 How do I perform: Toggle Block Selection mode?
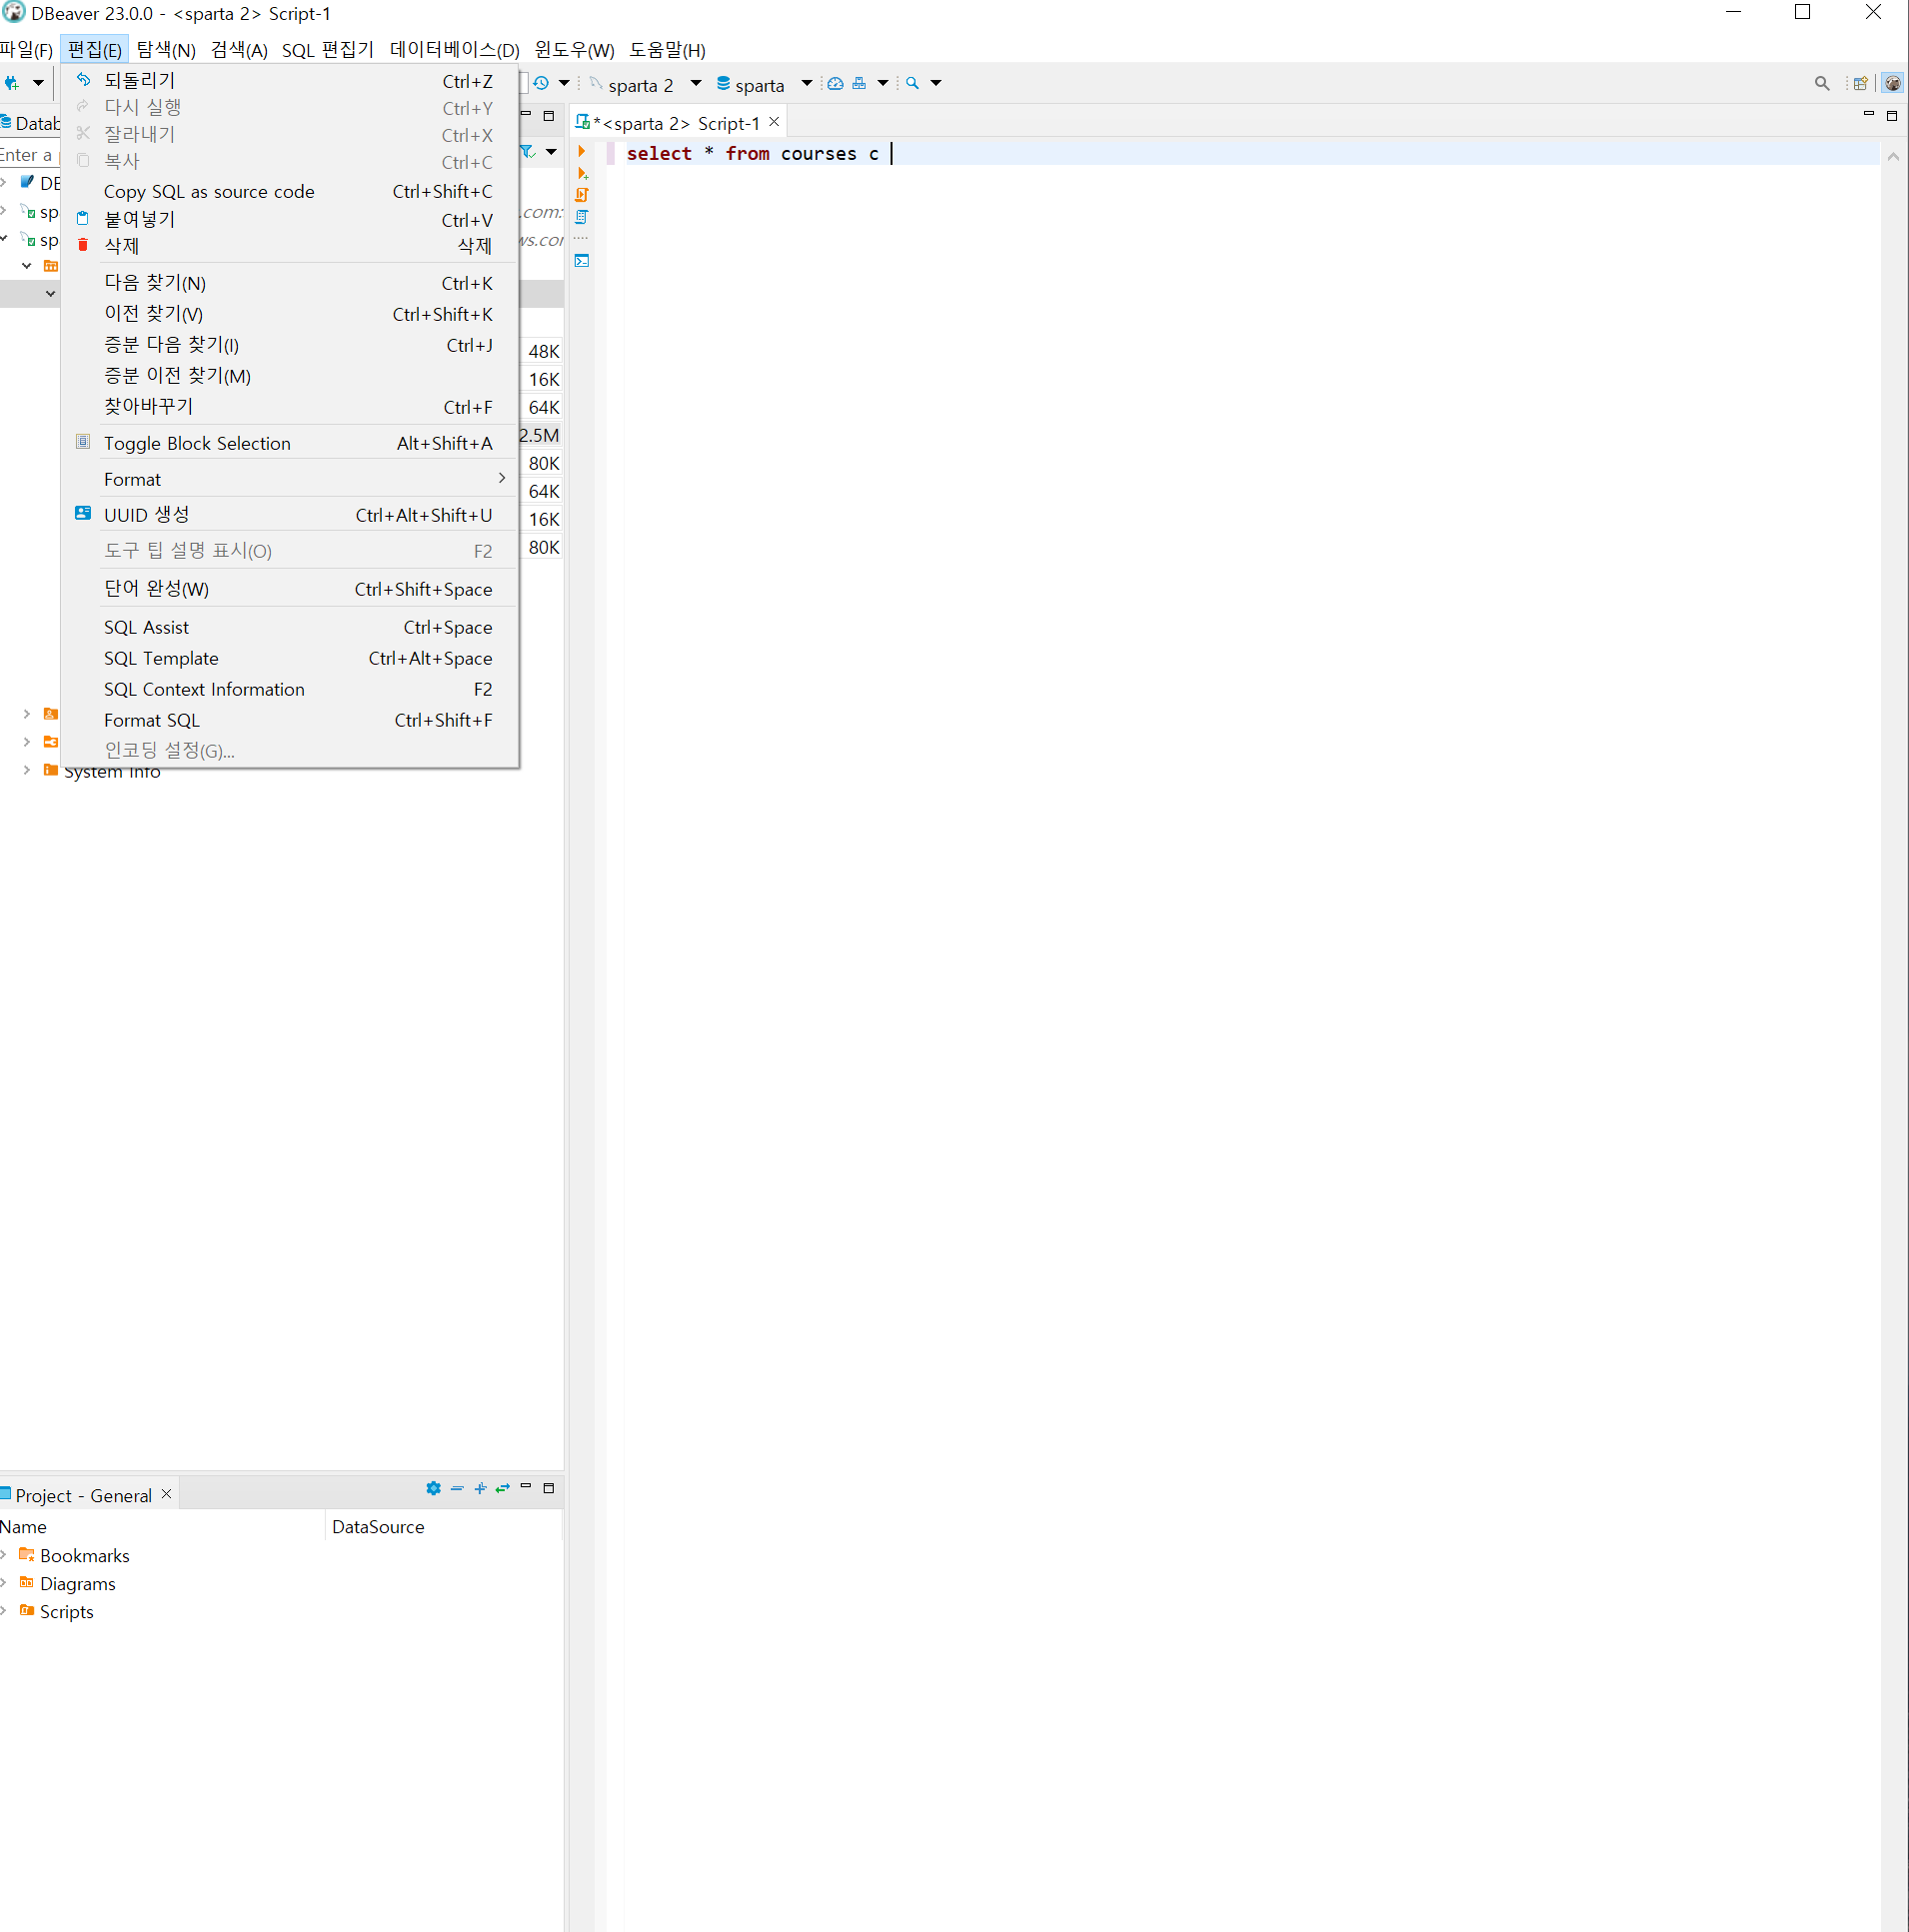tap(290, 443)
